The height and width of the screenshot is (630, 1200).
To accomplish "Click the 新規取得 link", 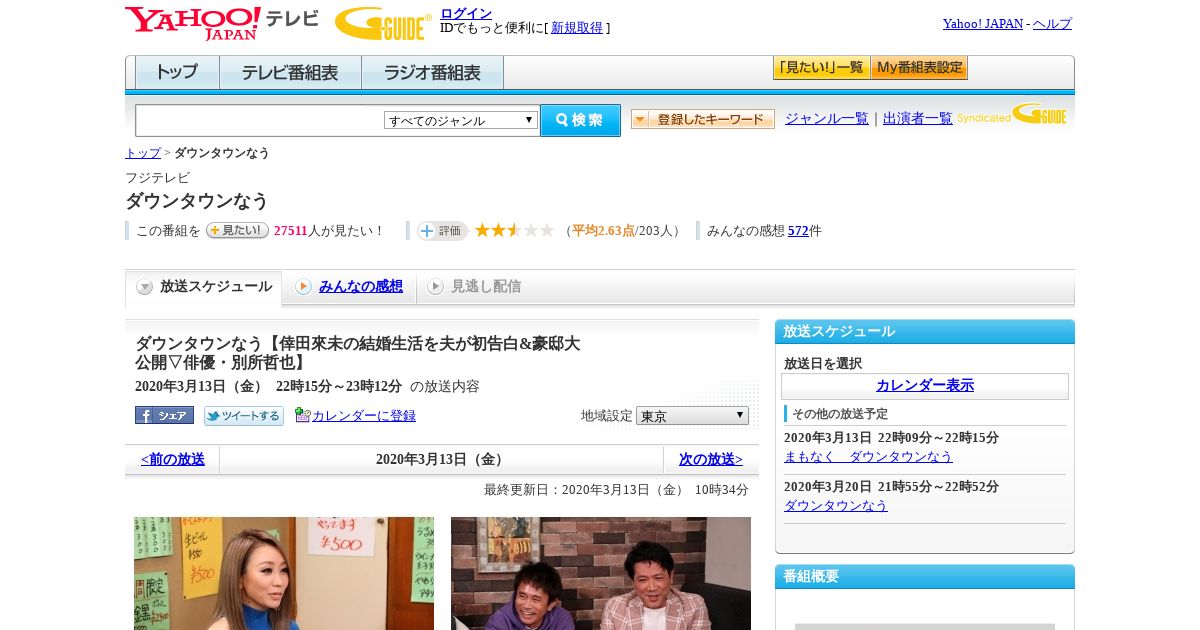I will point(577,28).
